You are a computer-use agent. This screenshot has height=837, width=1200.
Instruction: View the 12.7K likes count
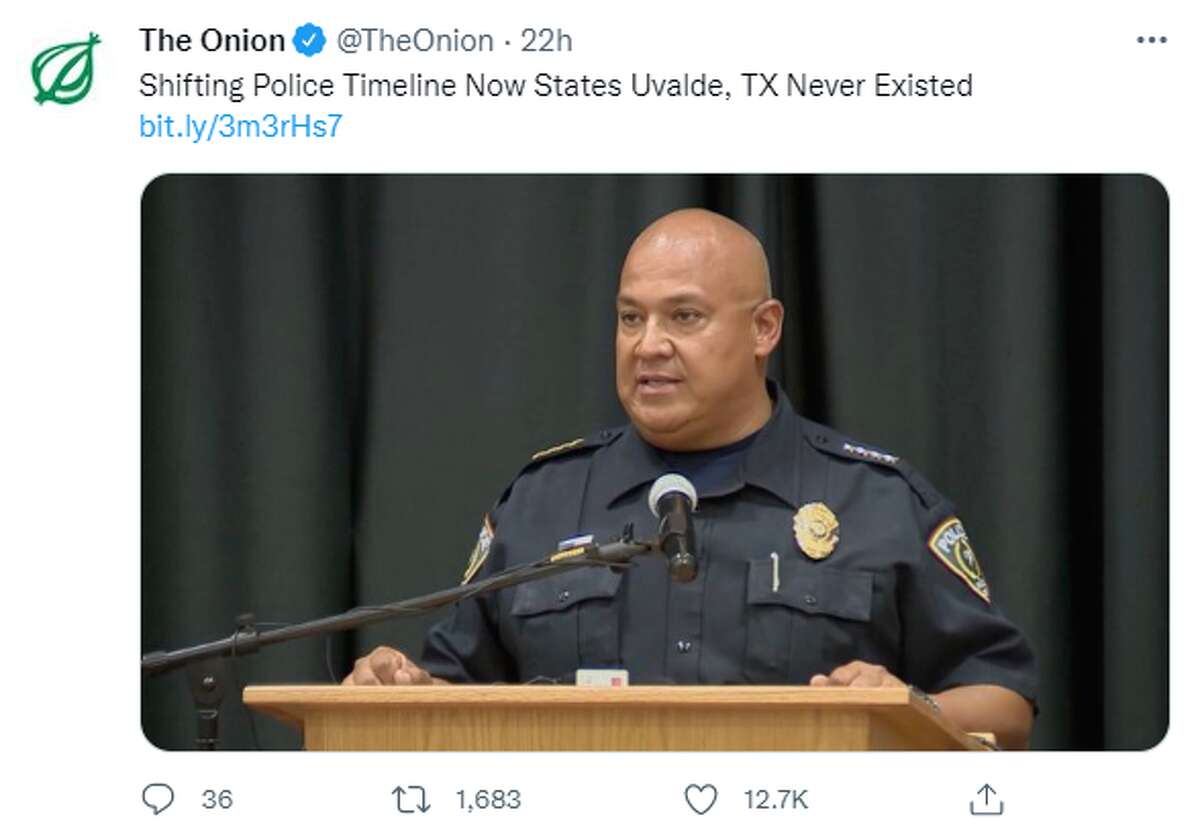coord(775,800)
